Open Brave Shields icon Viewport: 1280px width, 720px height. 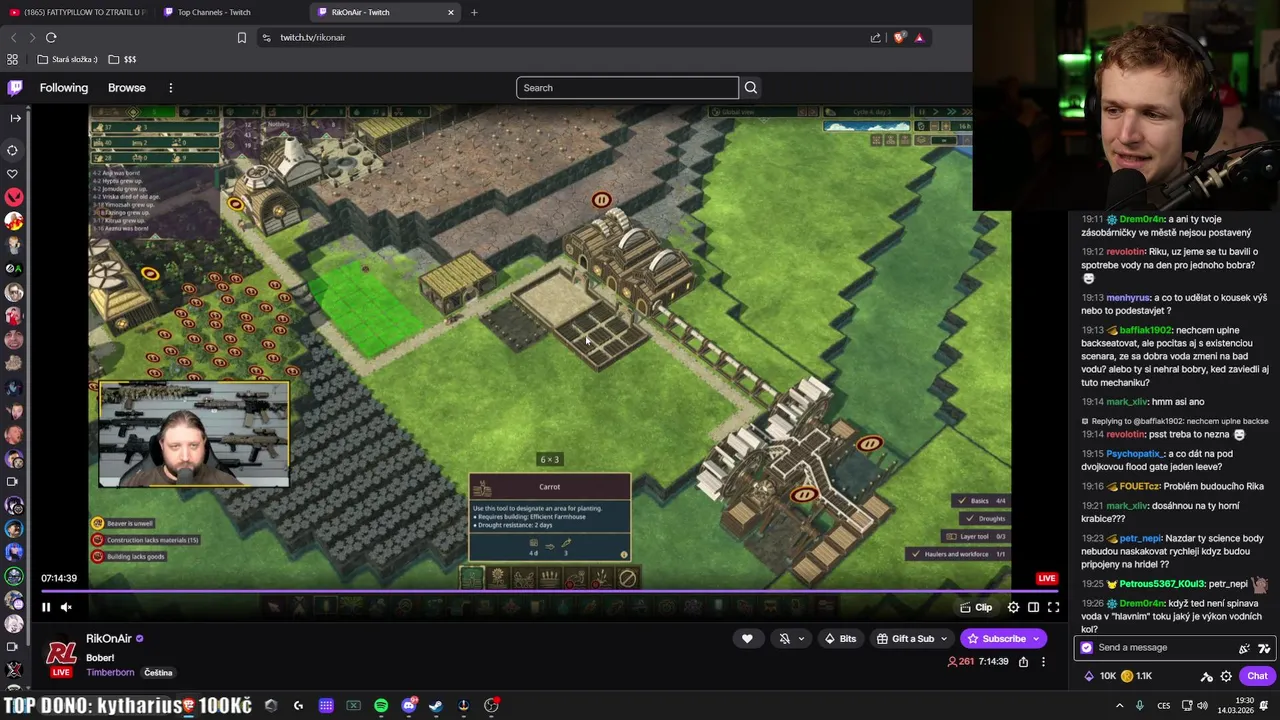coord(900,37)
